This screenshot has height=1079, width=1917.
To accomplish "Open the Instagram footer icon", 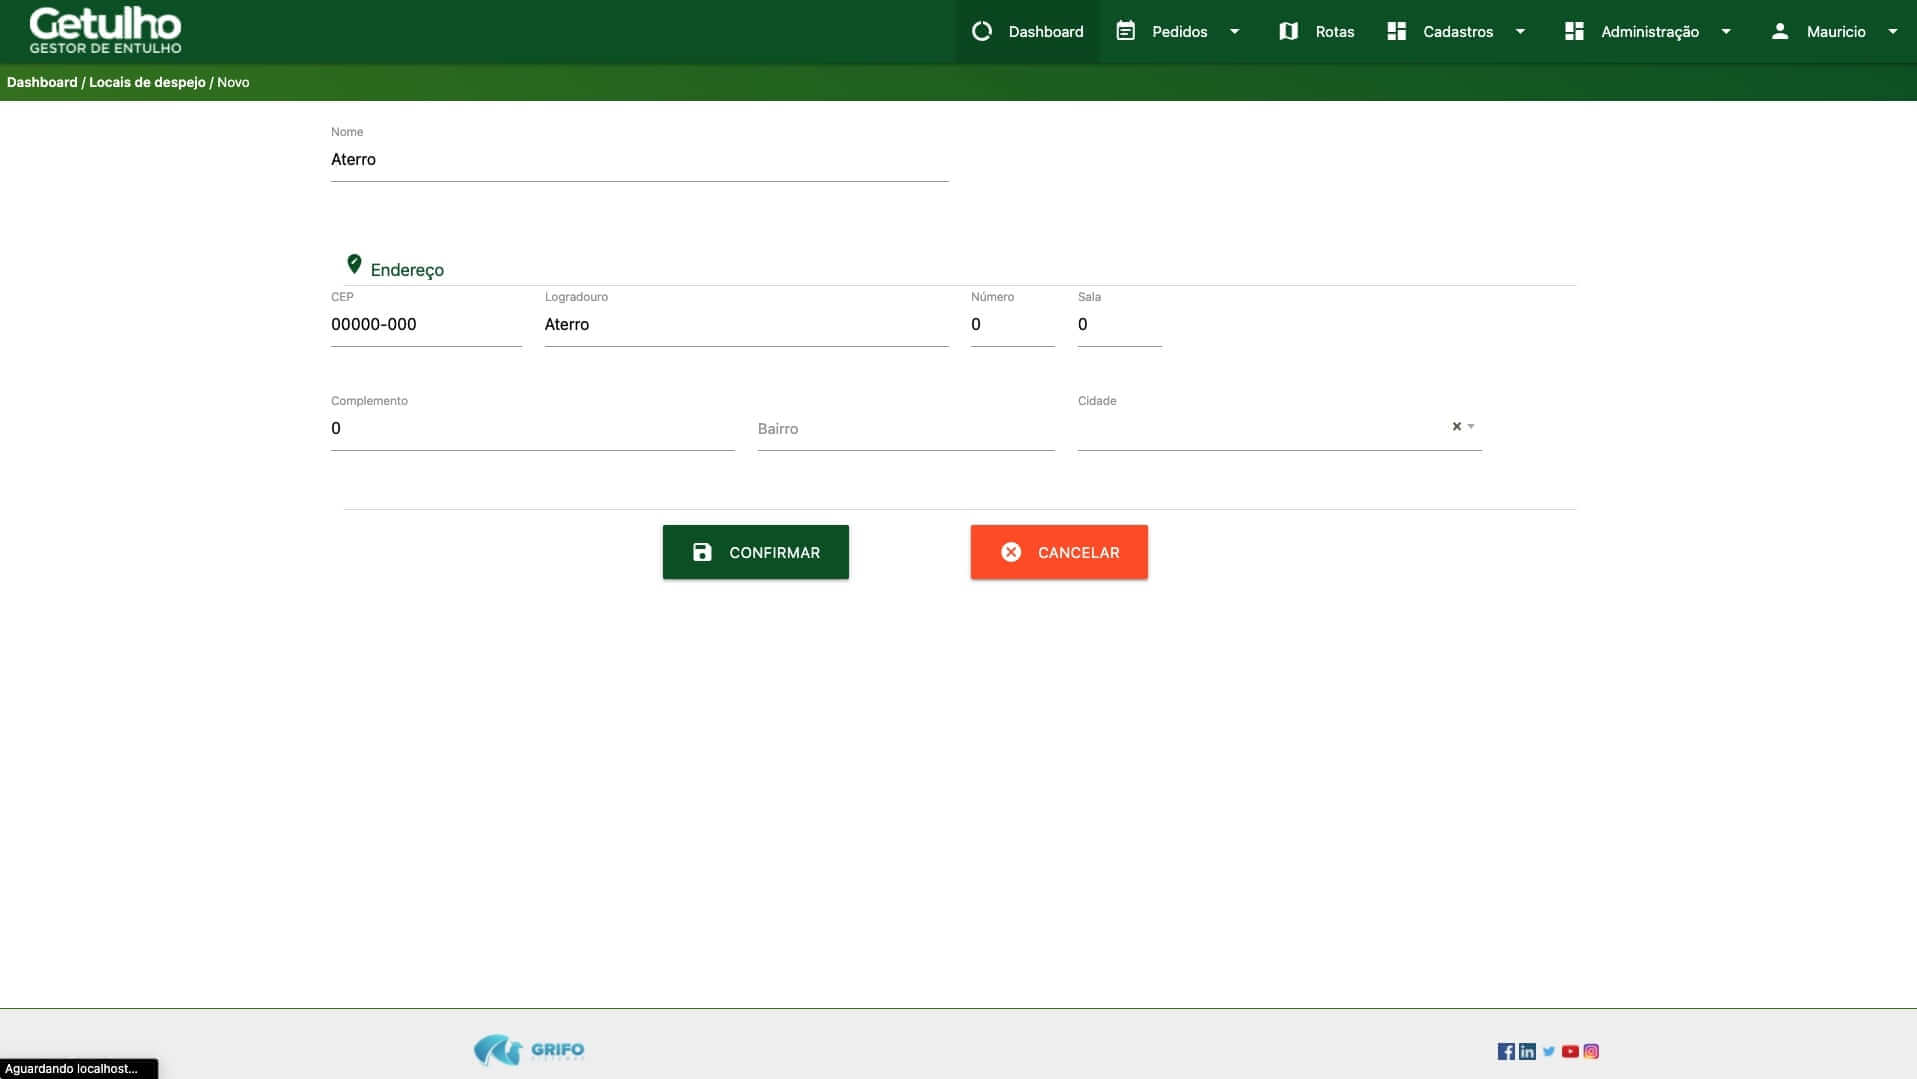I will coord(1591,1051).
